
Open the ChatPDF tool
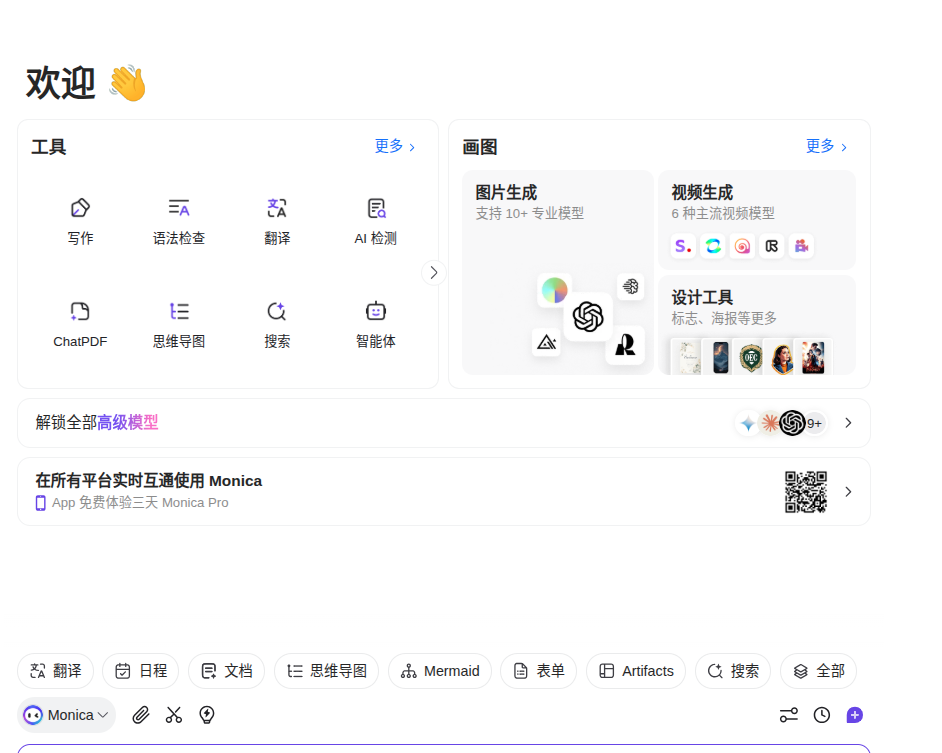click(x=80, y=325)
